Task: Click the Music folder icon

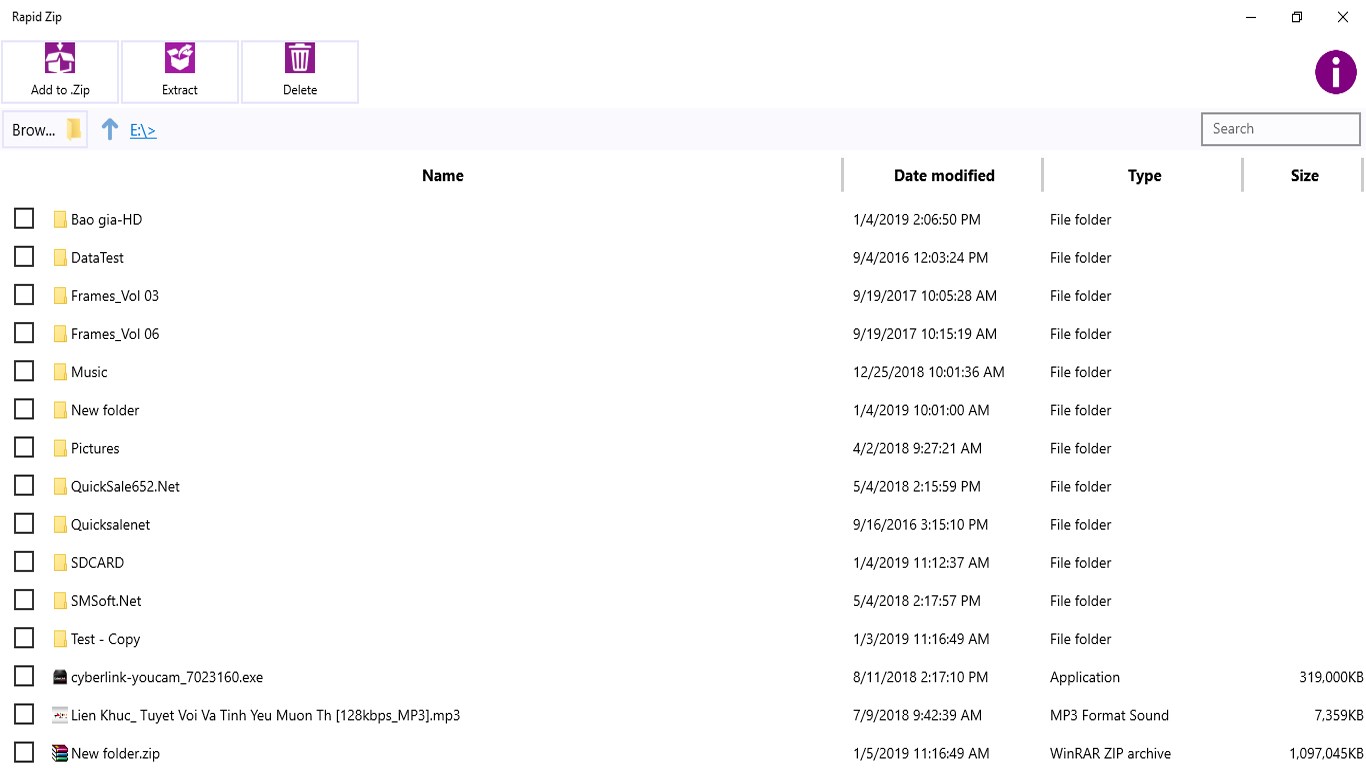Action: [x=60, y=372]
